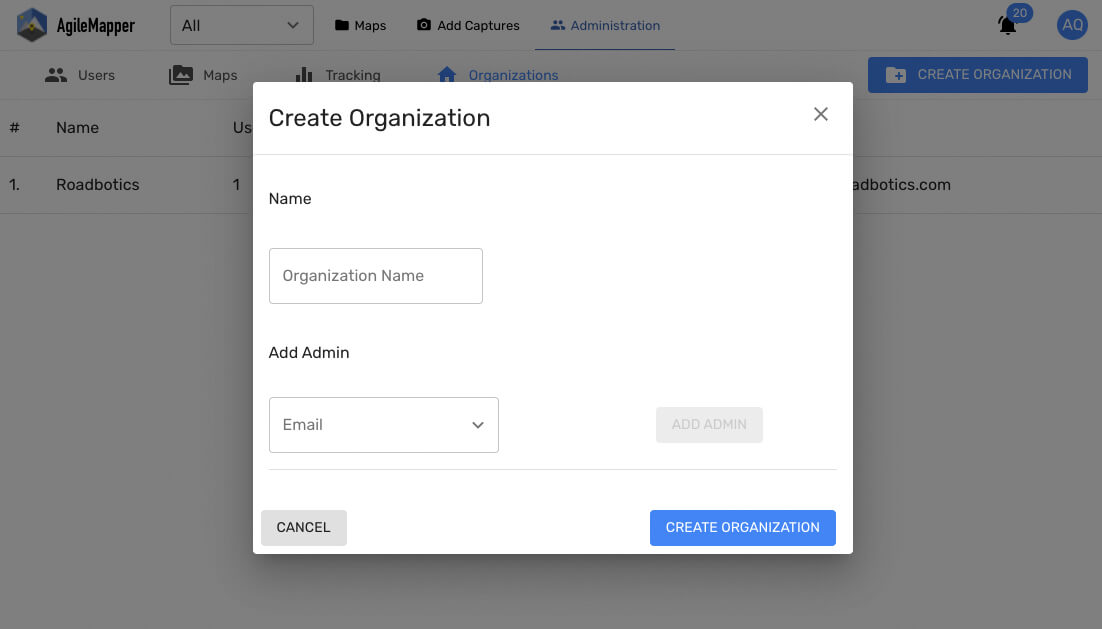
Task: Select the Administration top navigation tab
Action: click(x=605, y=25)
